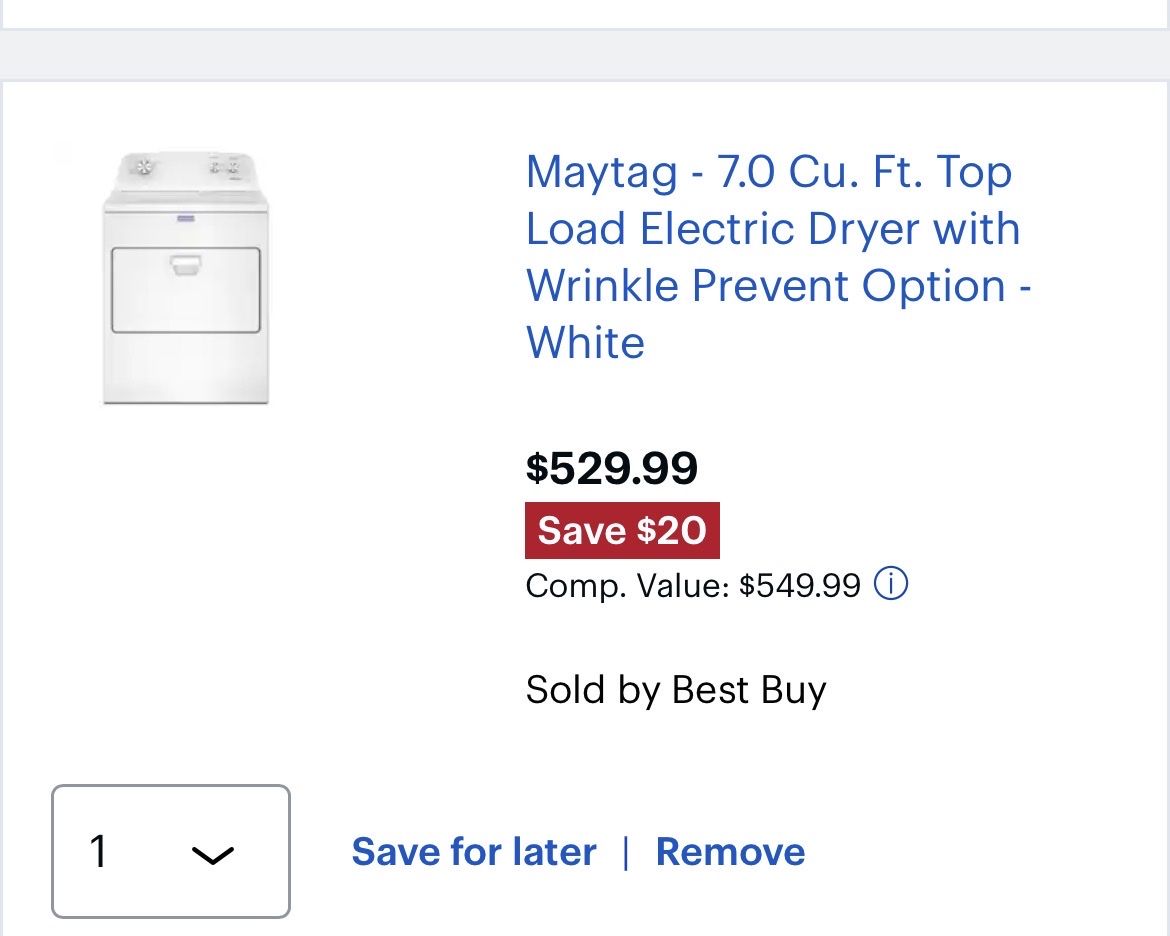
Task: Open the quantity dropdown box
Action: coord(171,852)
